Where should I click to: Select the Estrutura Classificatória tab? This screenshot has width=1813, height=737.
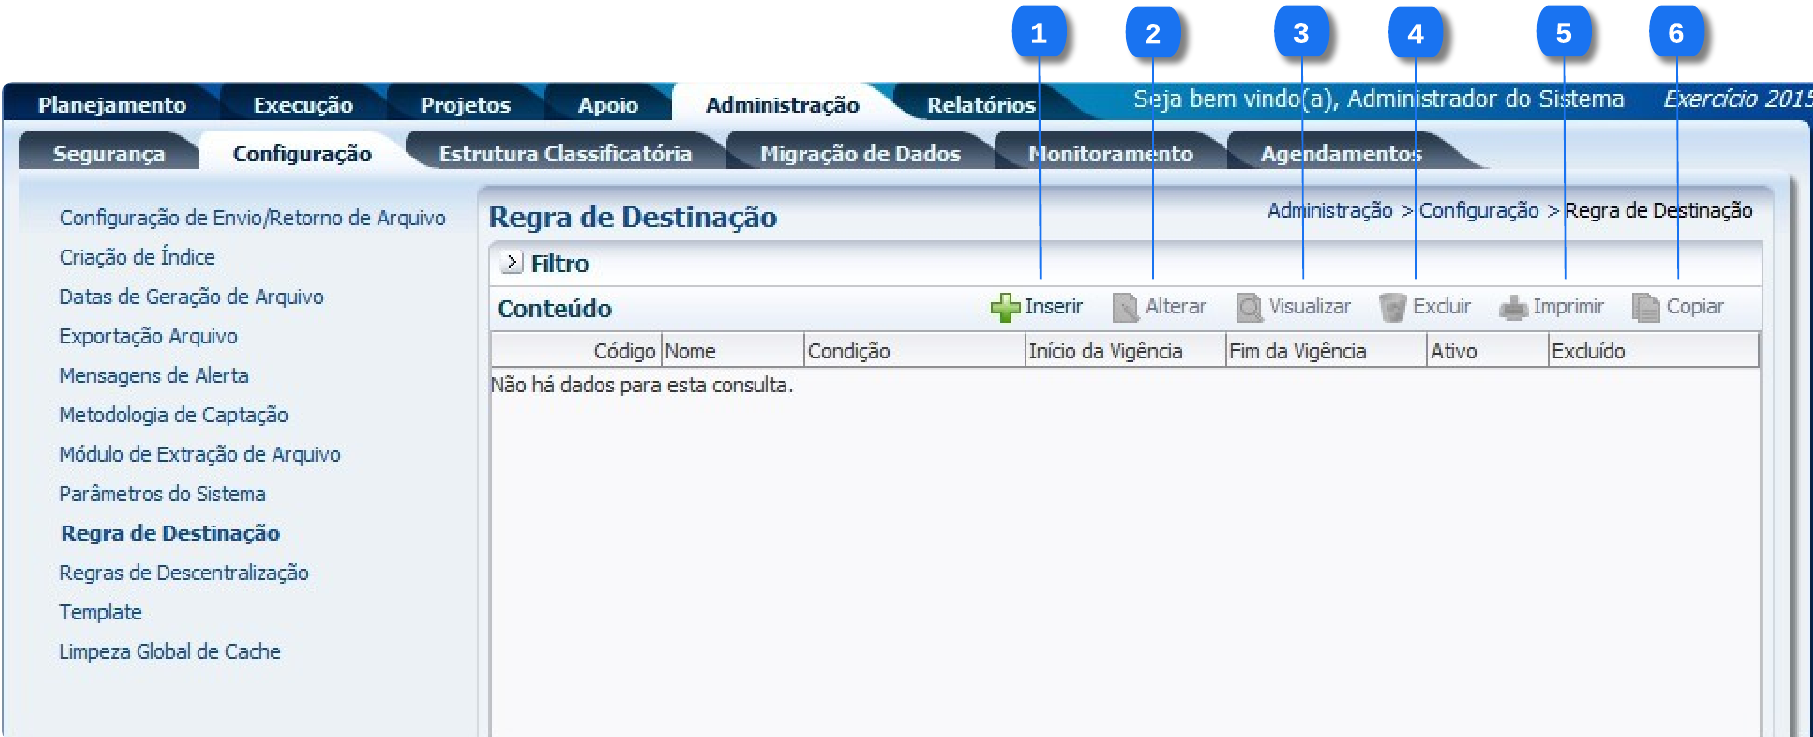pyautogui.click(x=565, y=153)
